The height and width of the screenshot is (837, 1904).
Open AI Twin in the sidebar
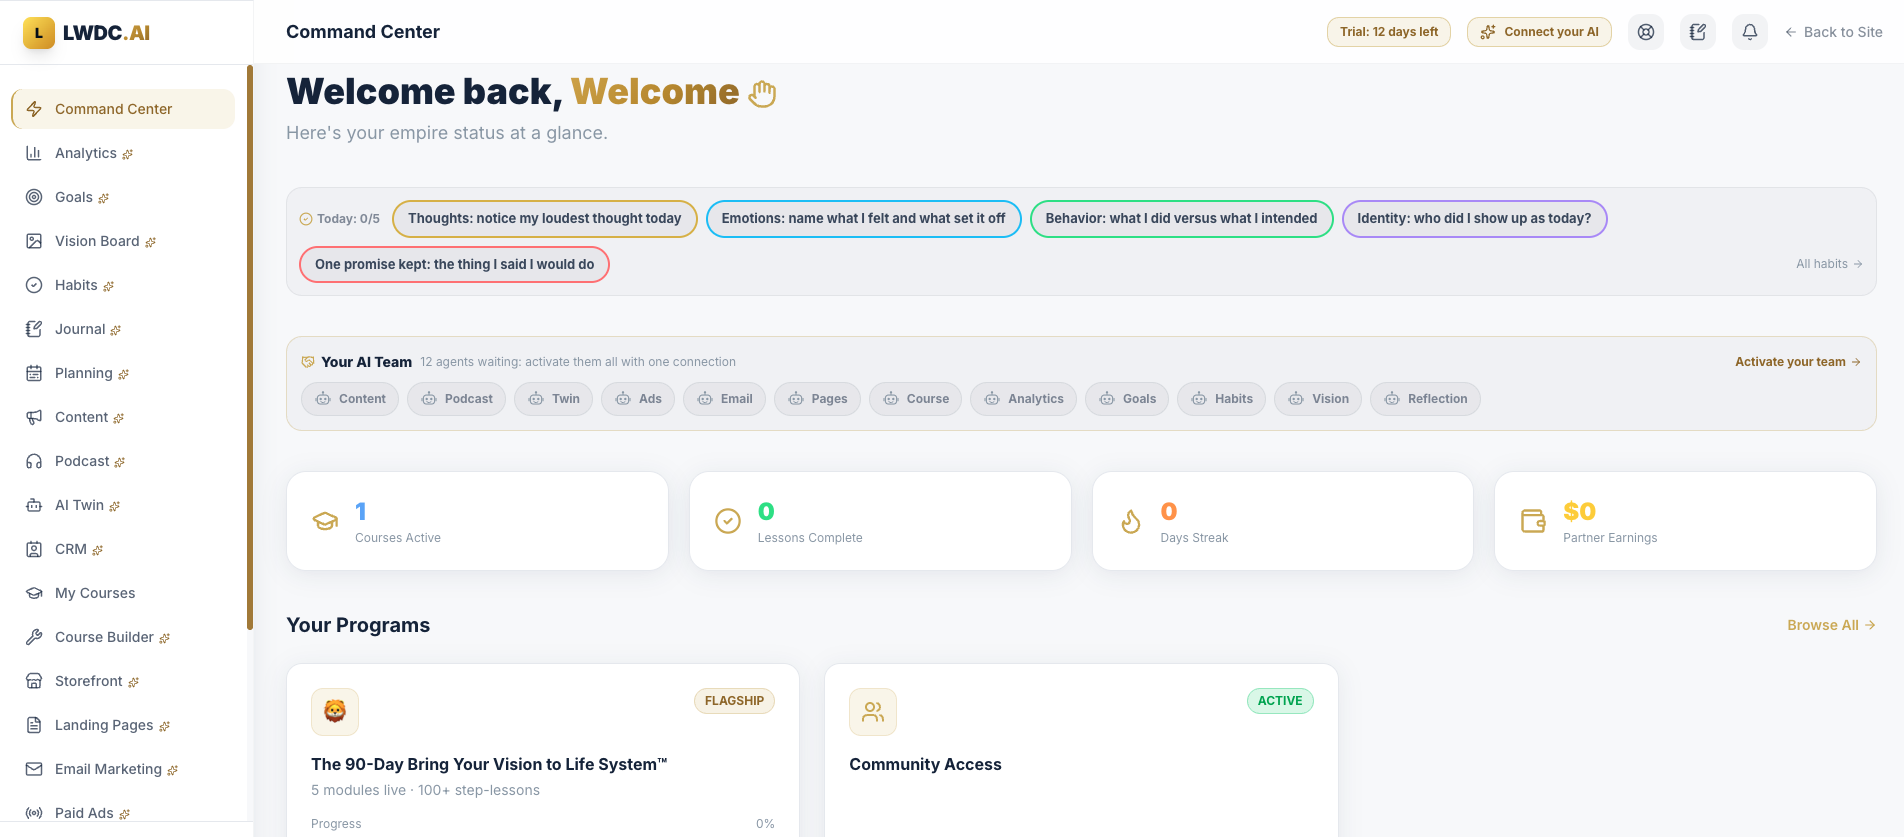click(x=123, y=505)
